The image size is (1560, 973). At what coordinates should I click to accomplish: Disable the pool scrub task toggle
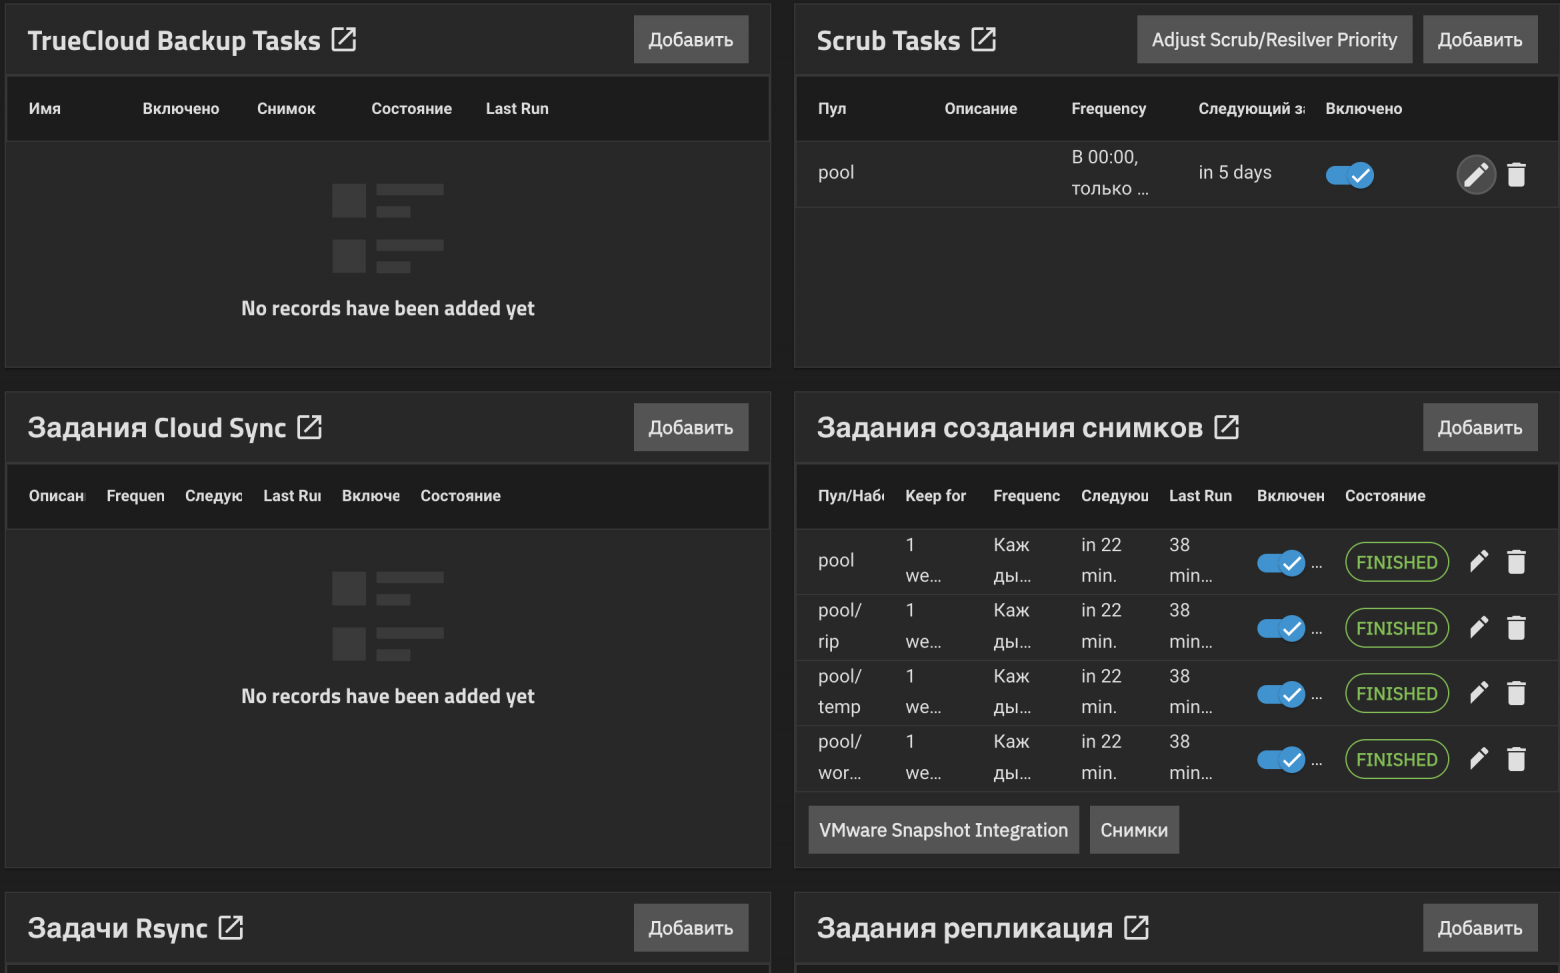click(1350, 175)
